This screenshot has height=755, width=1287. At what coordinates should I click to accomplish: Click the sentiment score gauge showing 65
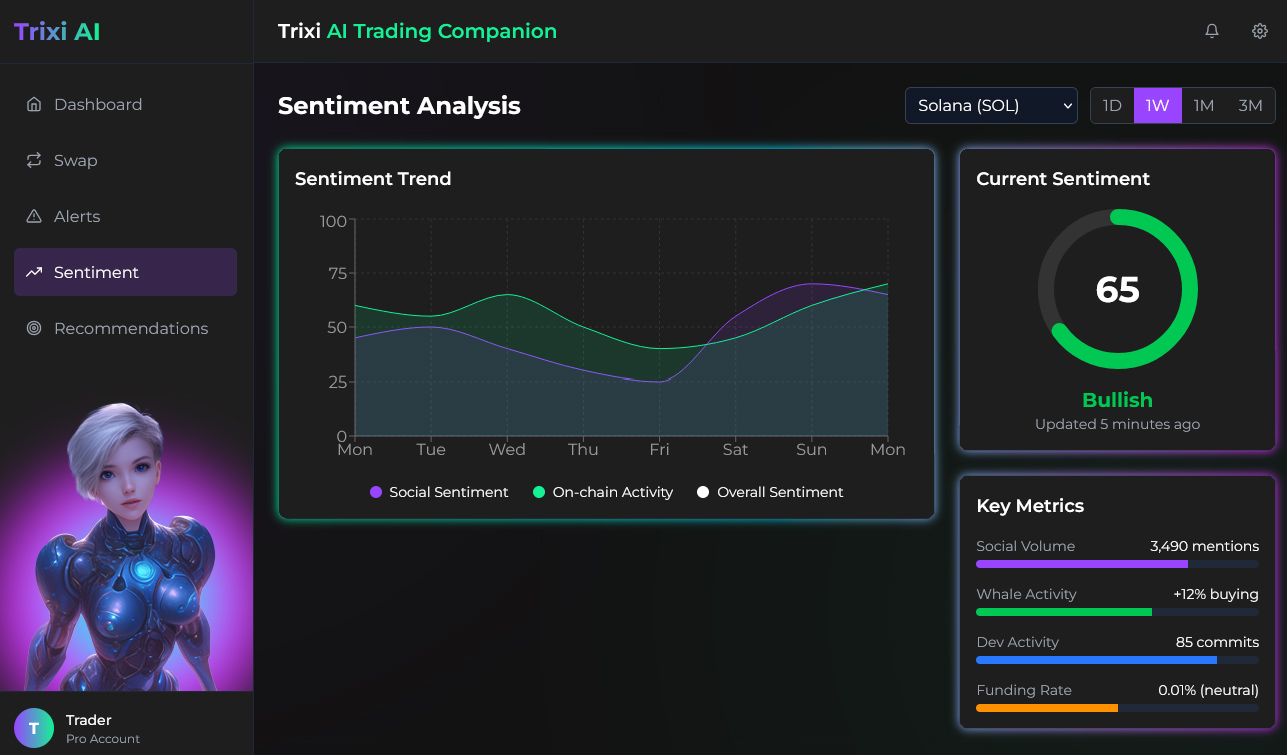point(1117,289)
